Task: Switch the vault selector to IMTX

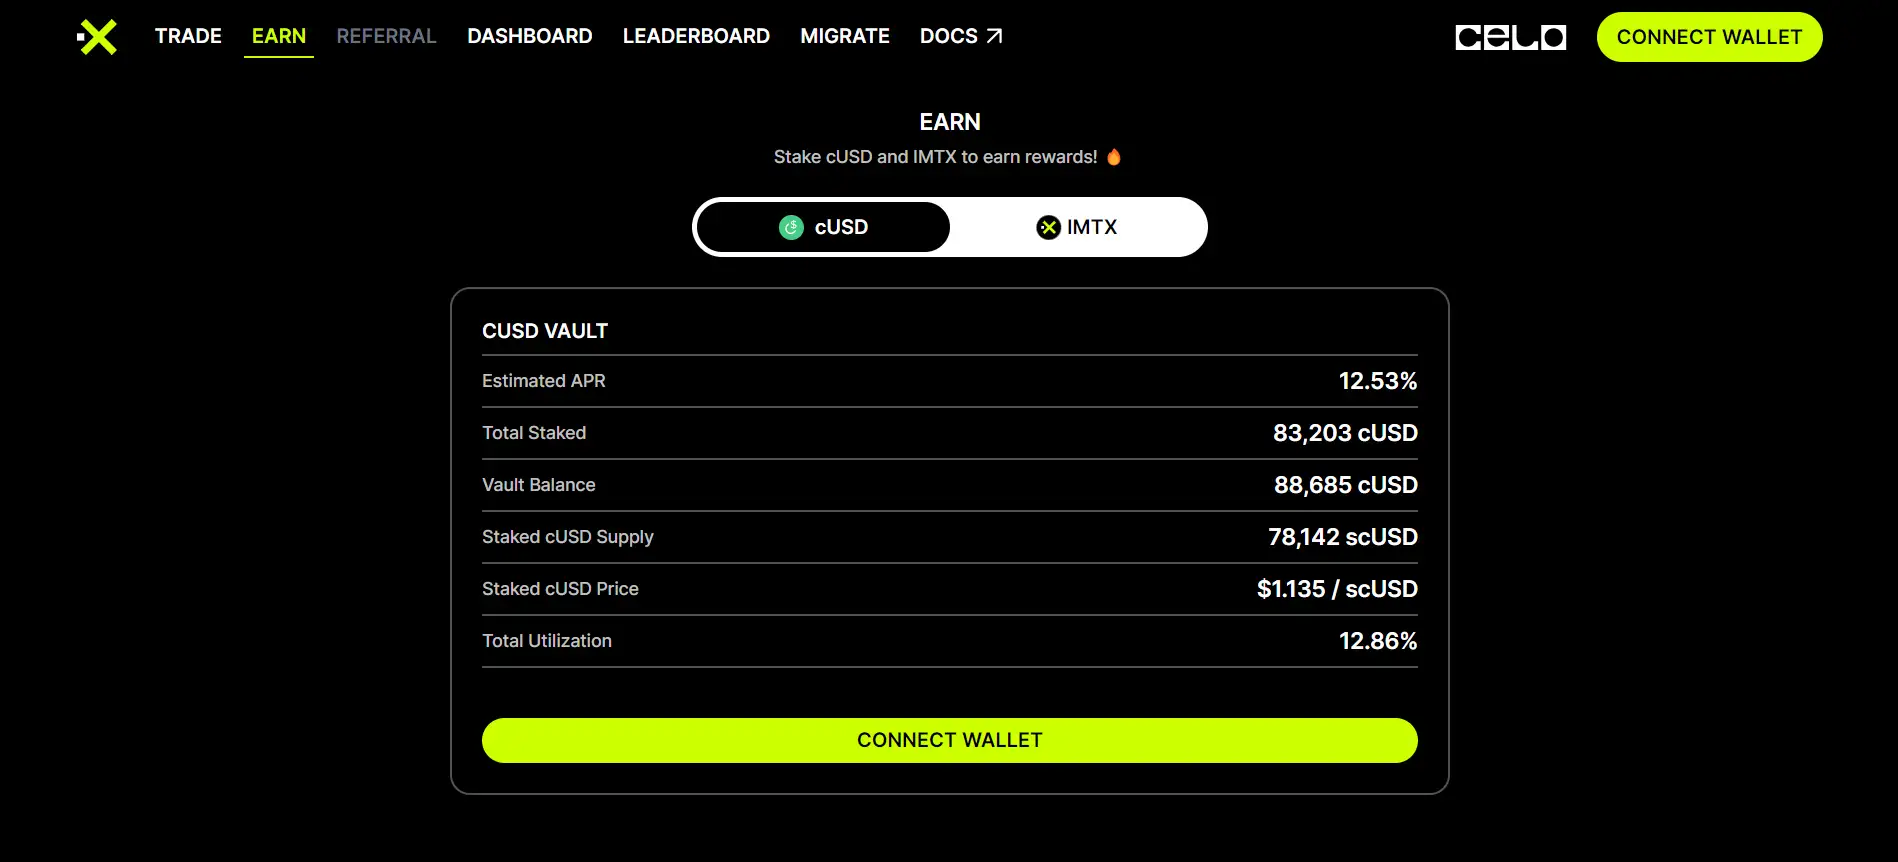Action: pyautogui.click(x=1077, y=228)
